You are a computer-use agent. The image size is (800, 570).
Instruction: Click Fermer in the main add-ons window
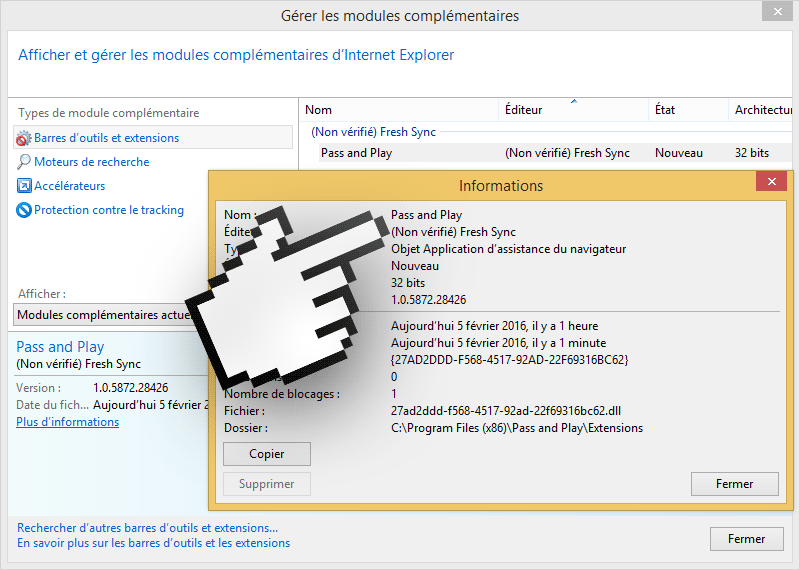point(746,539)
